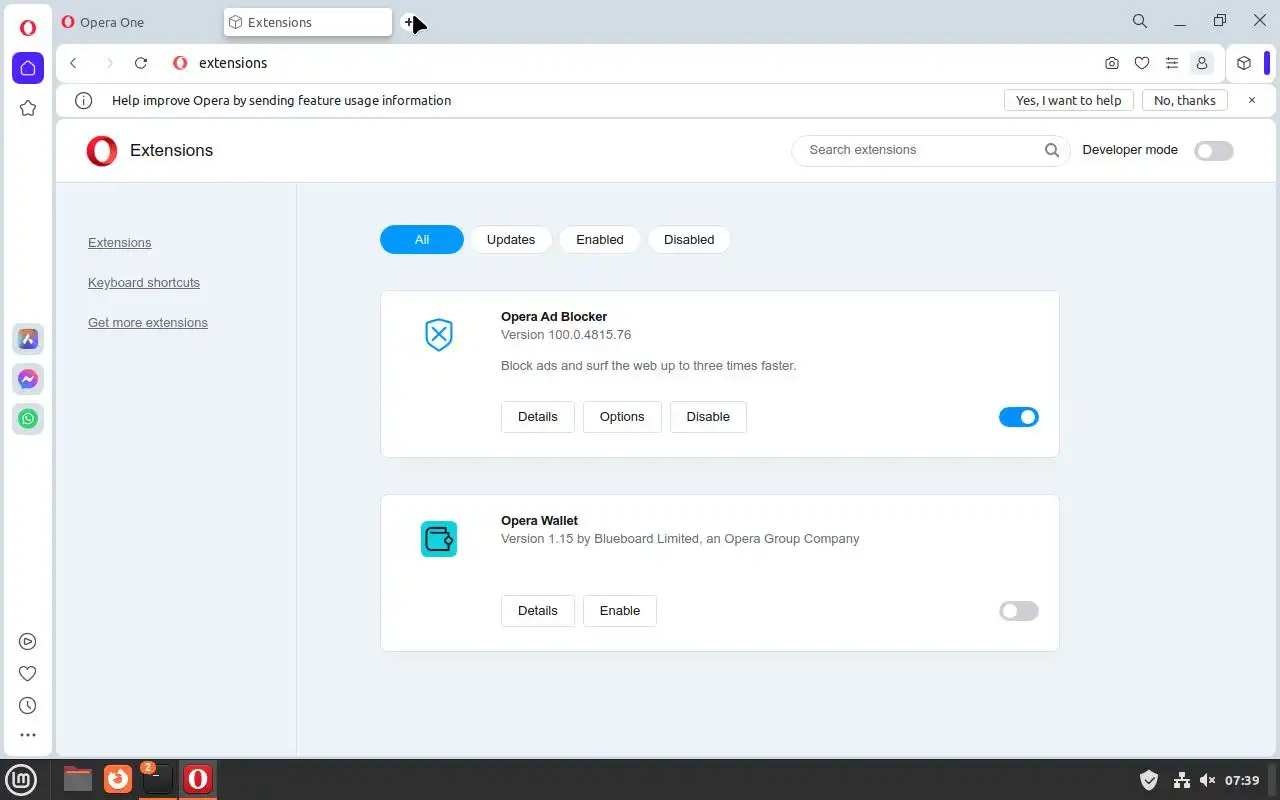Open the security shield tray icon
Screen dimensions: 1280x800
(1149, 780)
